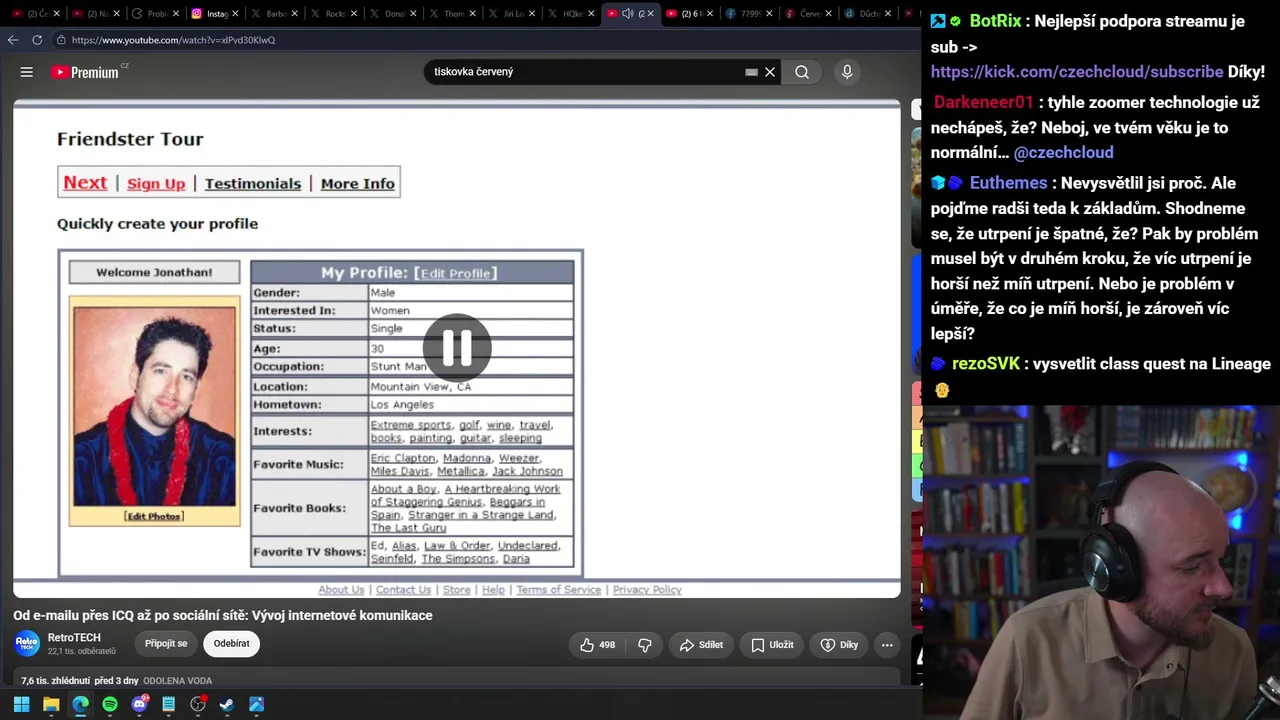This screenshot has width=1280, height=720.
Task: Open Microsoft Edge from taskbar
Action: click(x=80, y=704)
